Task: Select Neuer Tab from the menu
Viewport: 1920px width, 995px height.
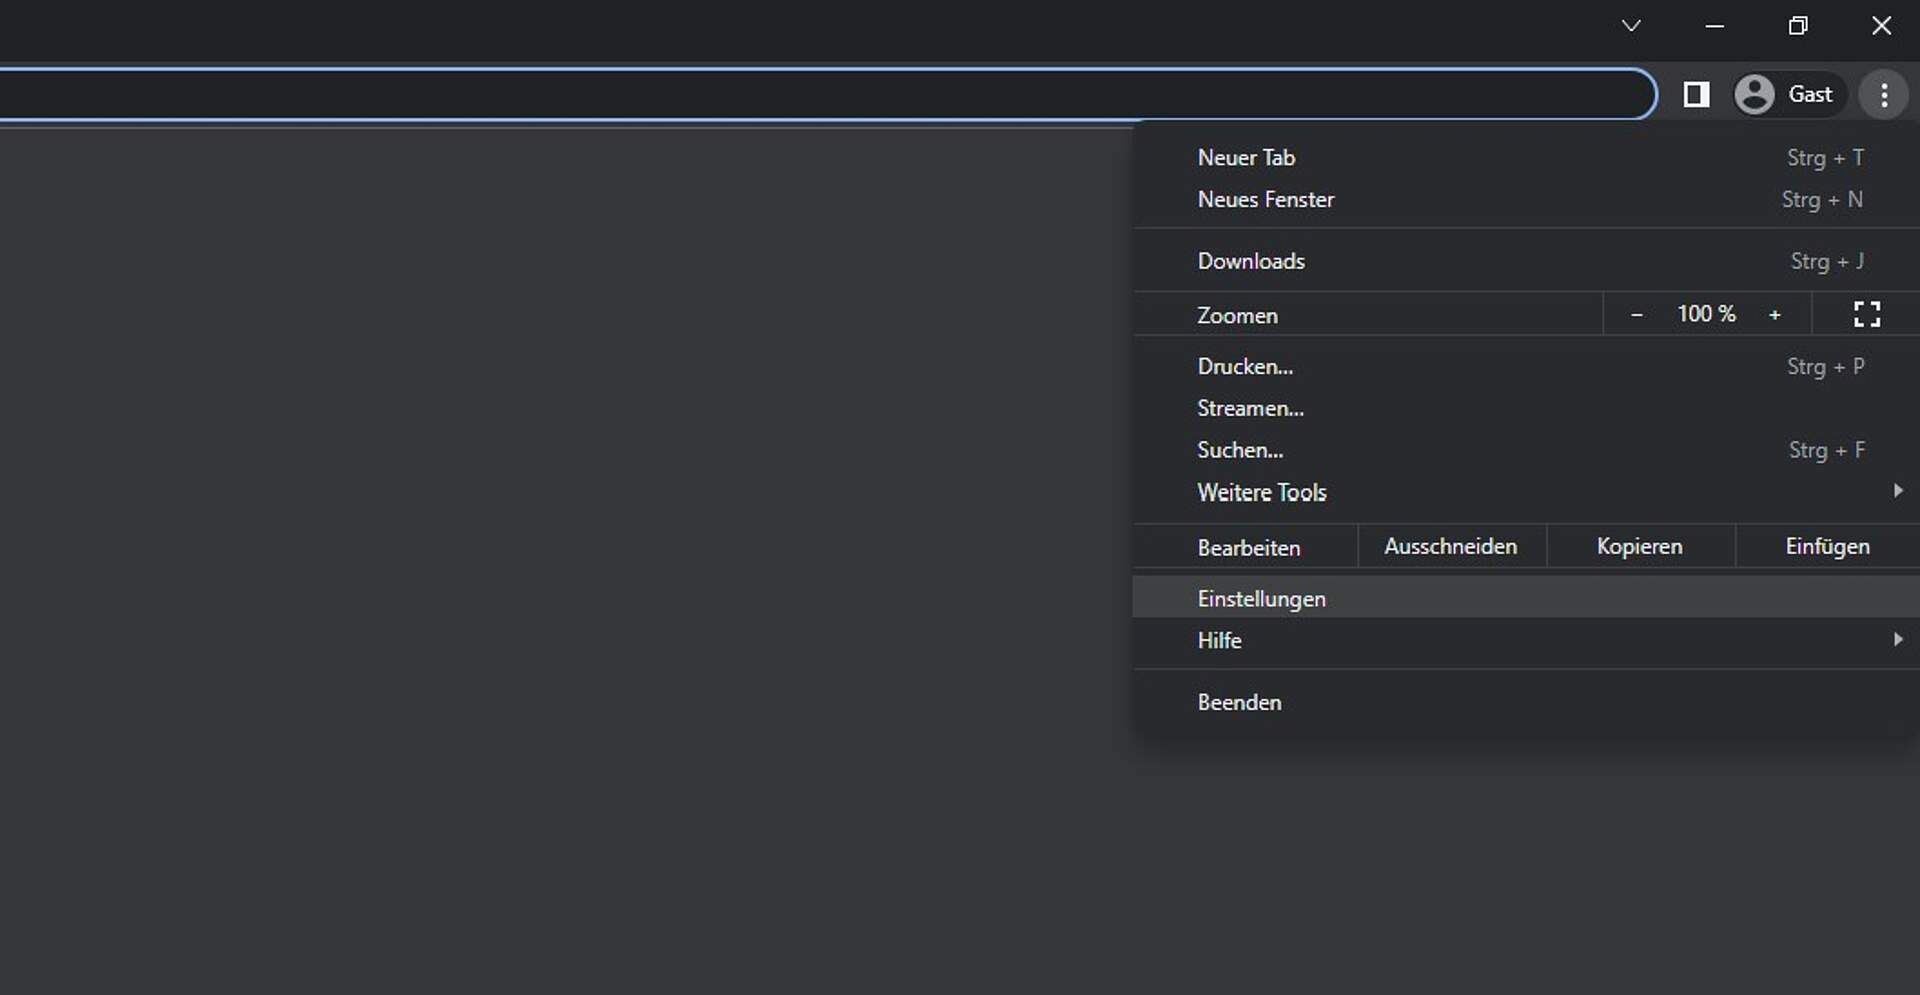Action: pos(1246,158)
